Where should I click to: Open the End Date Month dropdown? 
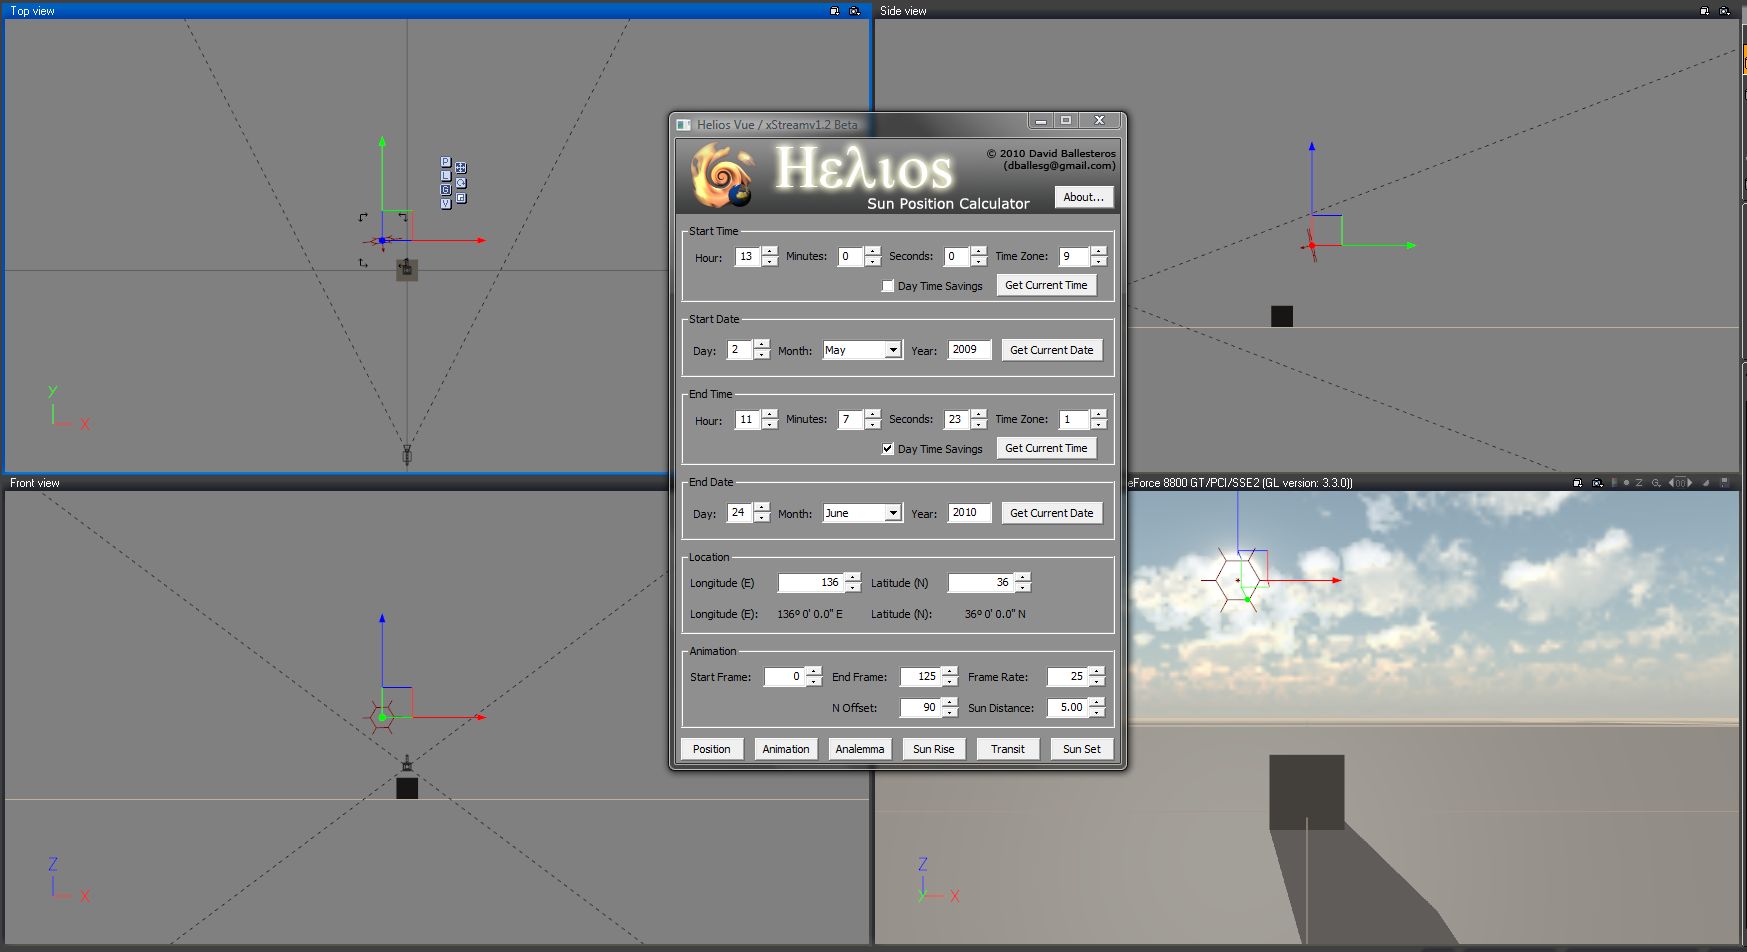[x=892, y=513]
